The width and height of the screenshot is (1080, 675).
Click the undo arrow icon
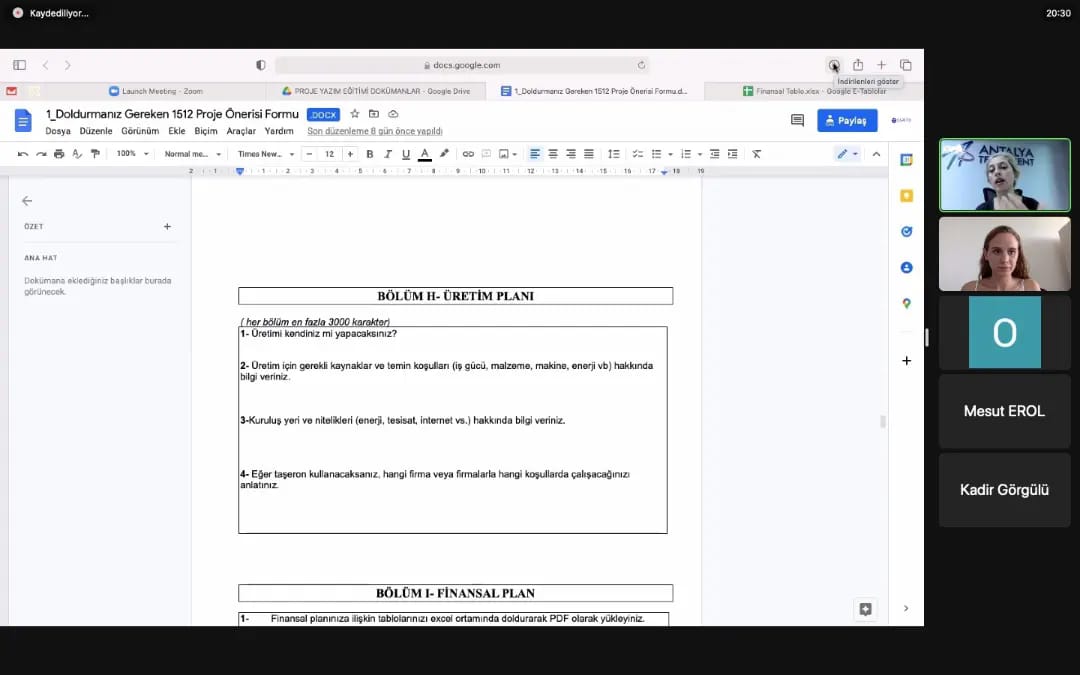coord(23,154)
